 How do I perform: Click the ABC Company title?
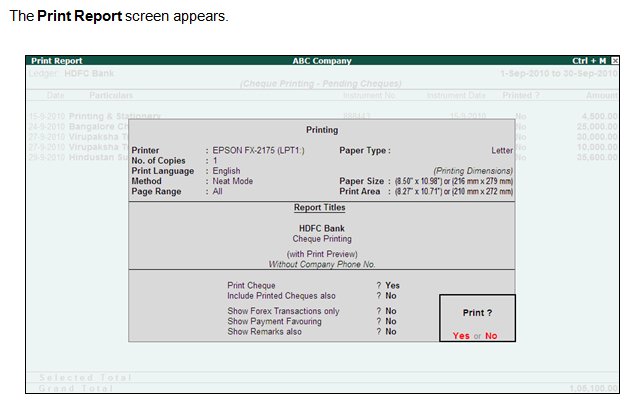click(322, 61)
